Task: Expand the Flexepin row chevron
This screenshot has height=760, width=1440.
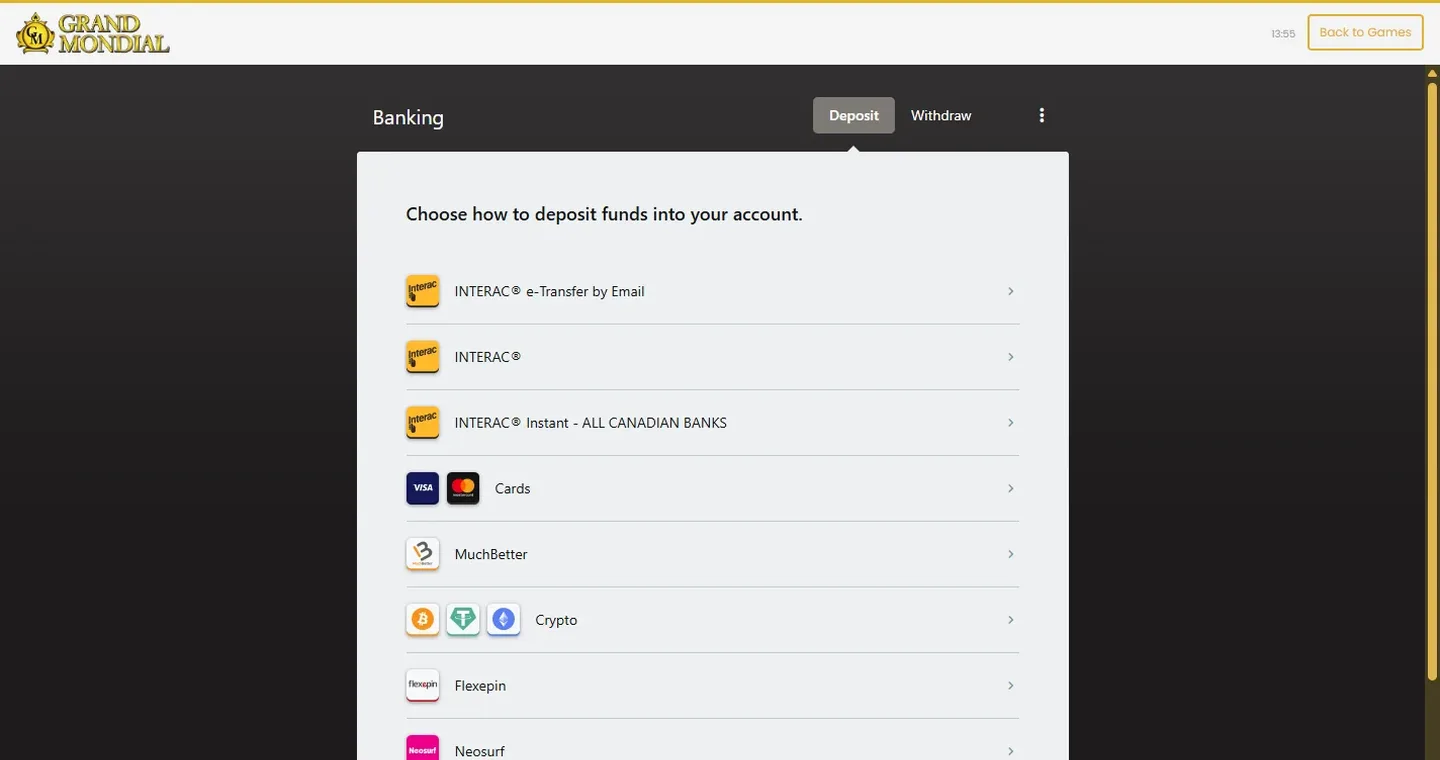Action: click(x=1010, y=686)
